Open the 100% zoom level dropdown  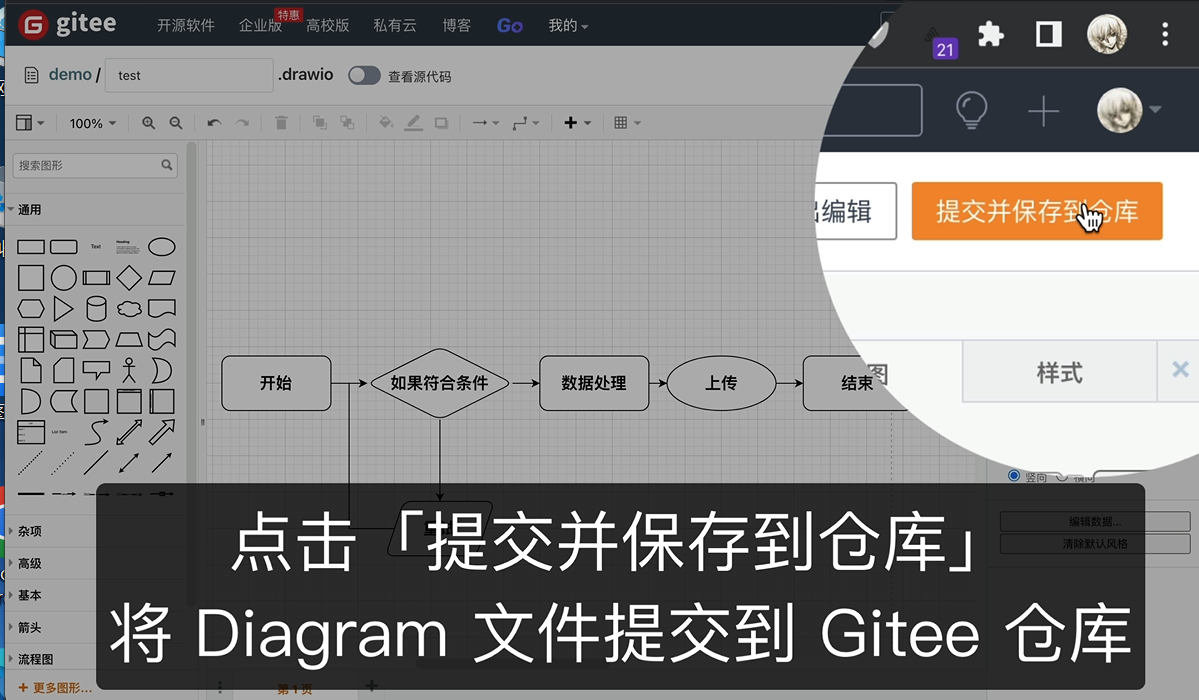pos(92,122)
